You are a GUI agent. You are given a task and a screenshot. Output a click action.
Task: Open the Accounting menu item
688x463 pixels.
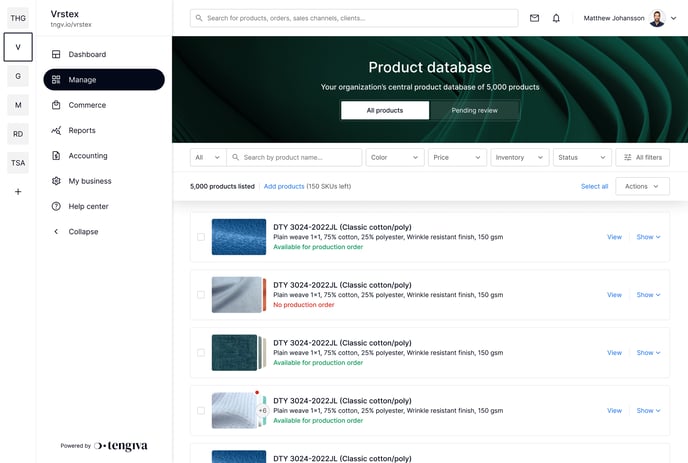pyautogui.click(x=104, y=155)
